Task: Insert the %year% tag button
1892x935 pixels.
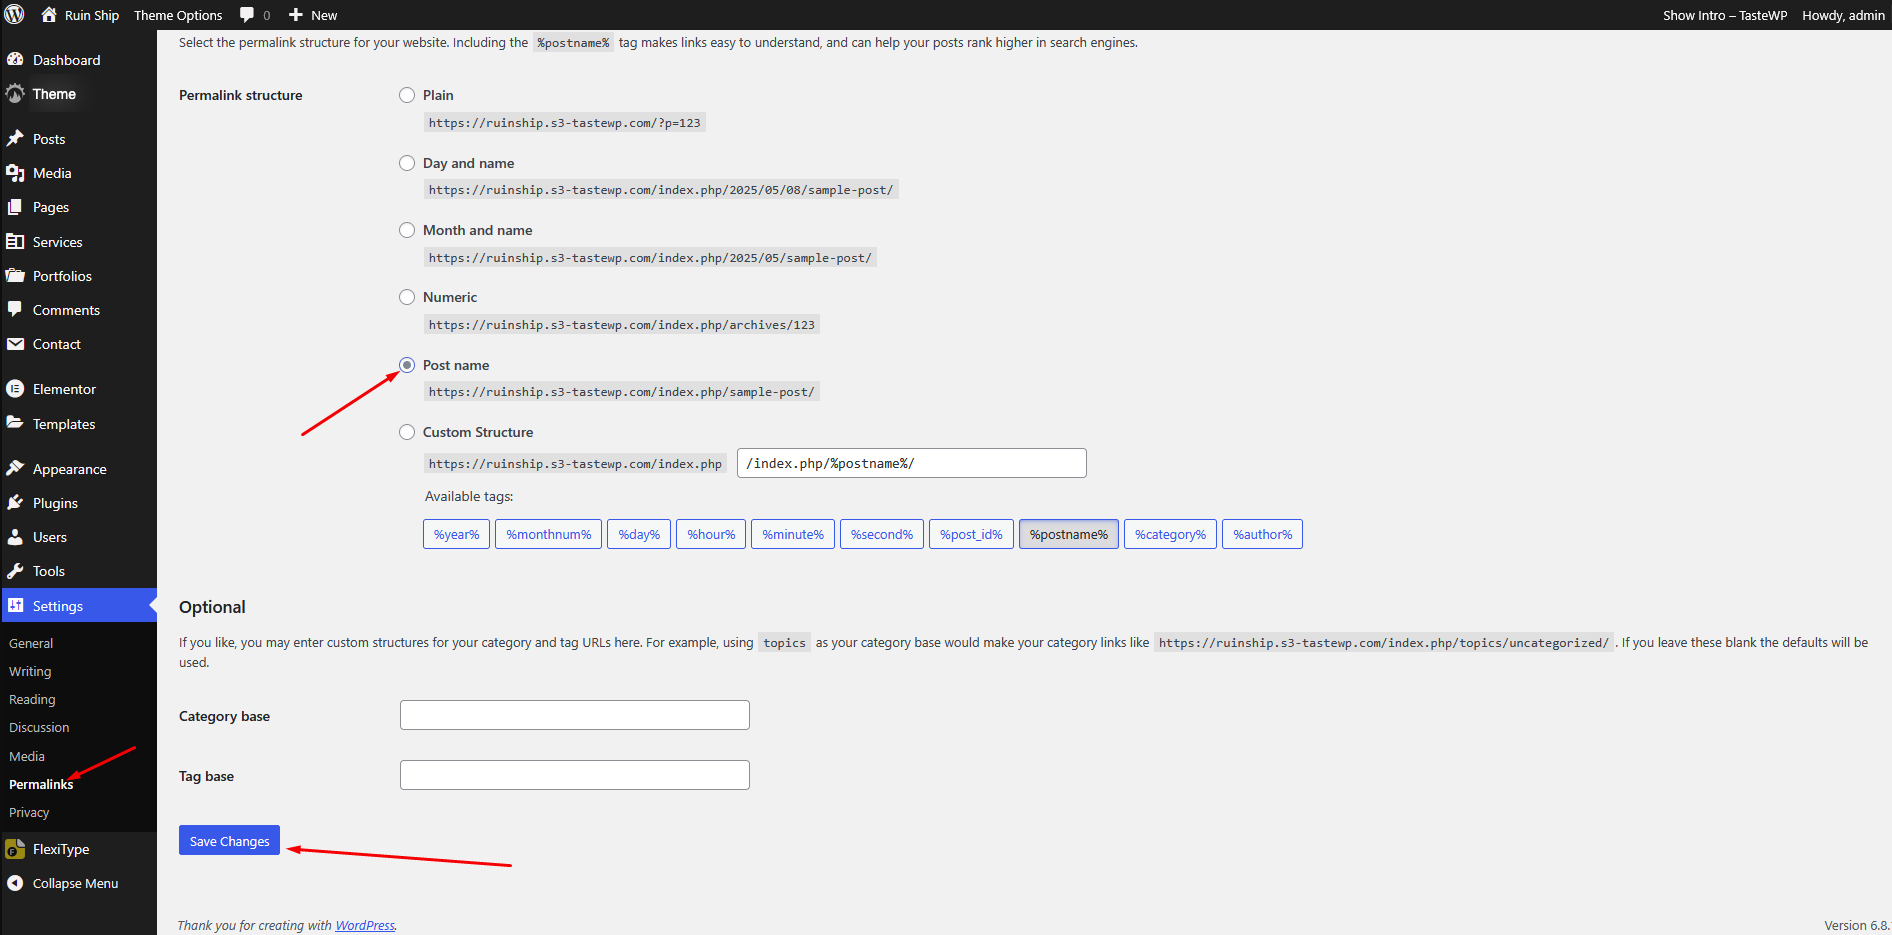Action: [x=456, y=534]
